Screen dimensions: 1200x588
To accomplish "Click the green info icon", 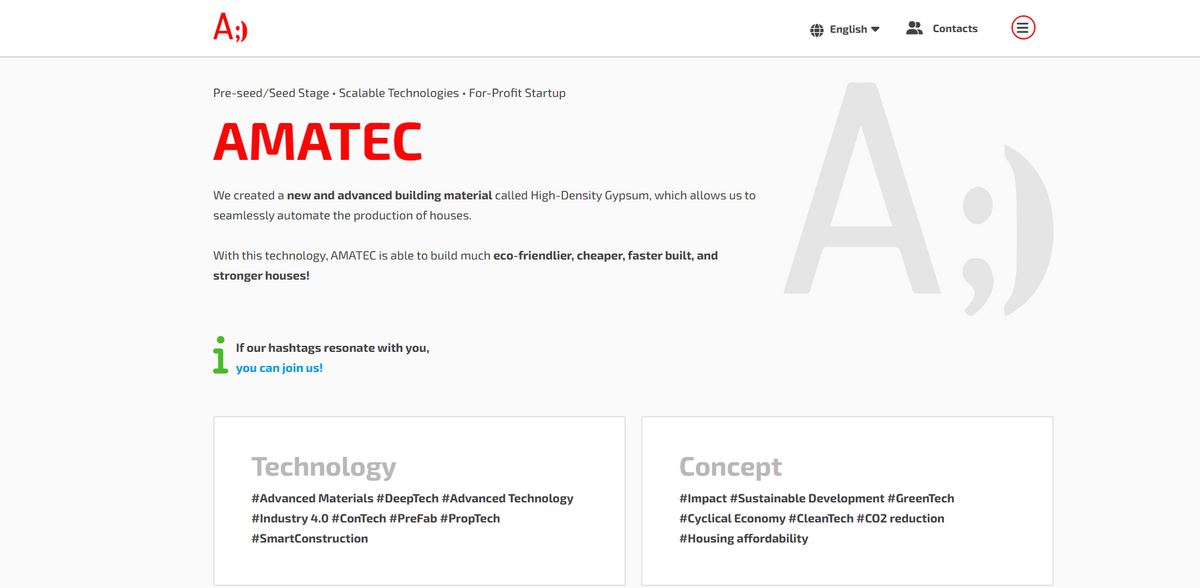I will point(220,355).
